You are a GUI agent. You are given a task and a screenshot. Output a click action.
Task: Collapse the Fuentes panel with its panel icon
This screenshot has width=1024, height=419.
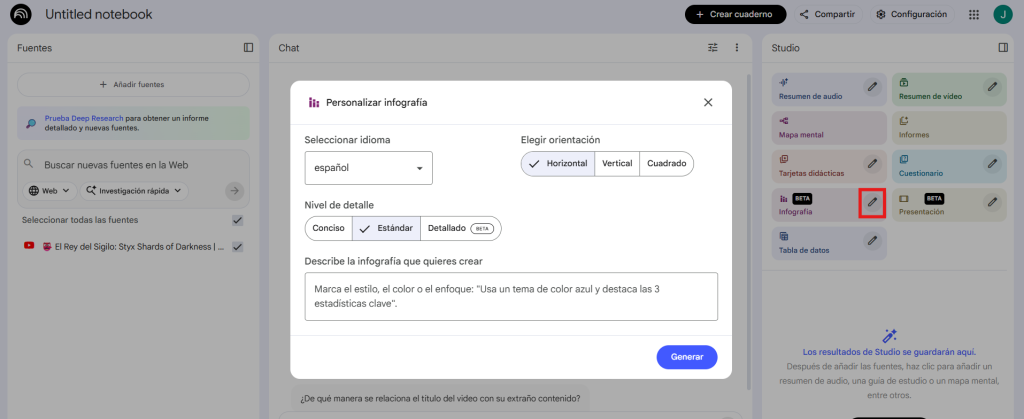pyautogui.click(x=248, y=48)
